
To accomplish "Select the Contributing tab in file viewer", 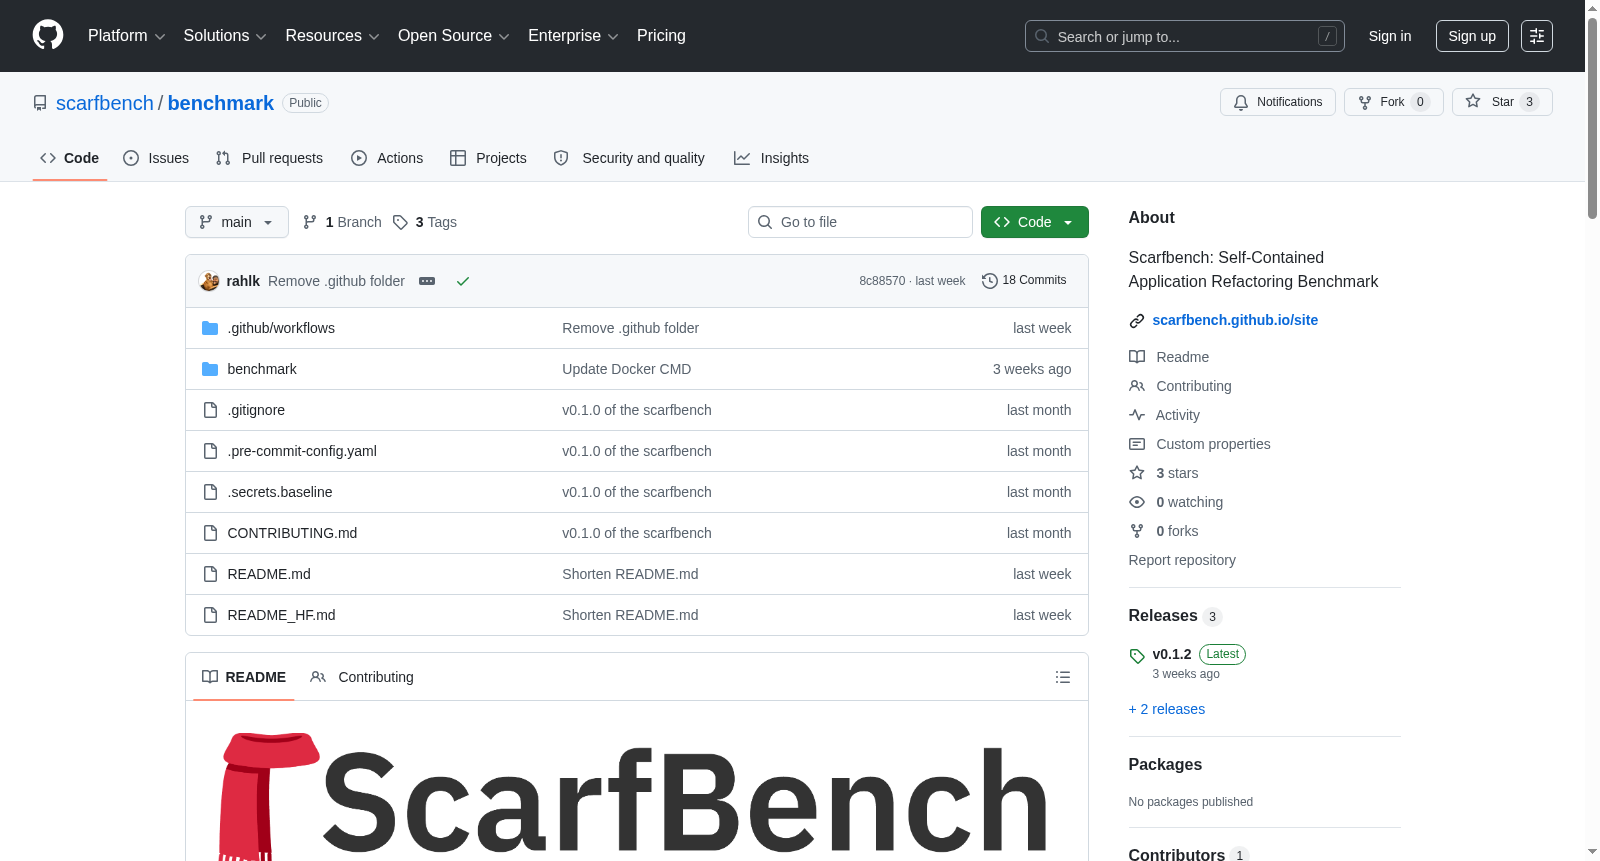I will point(362,677).
